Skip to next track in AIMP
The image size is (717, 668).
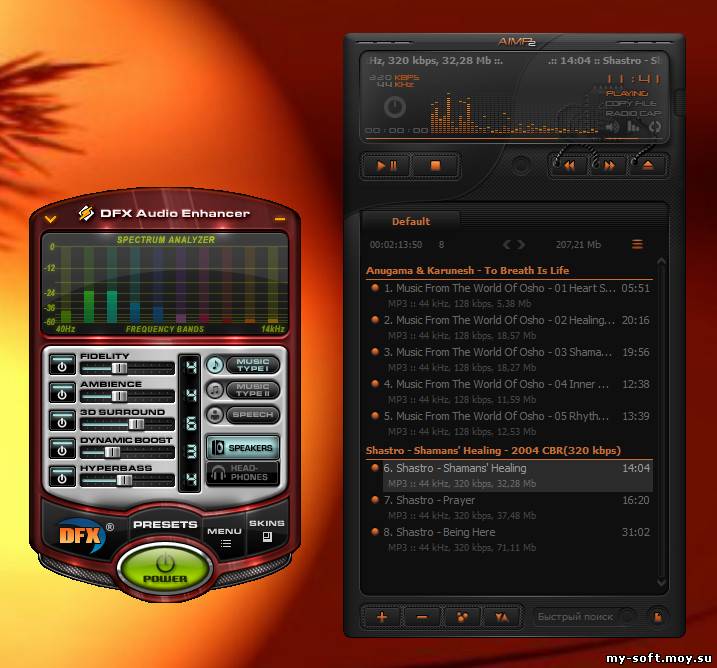[x=609, y=166]
